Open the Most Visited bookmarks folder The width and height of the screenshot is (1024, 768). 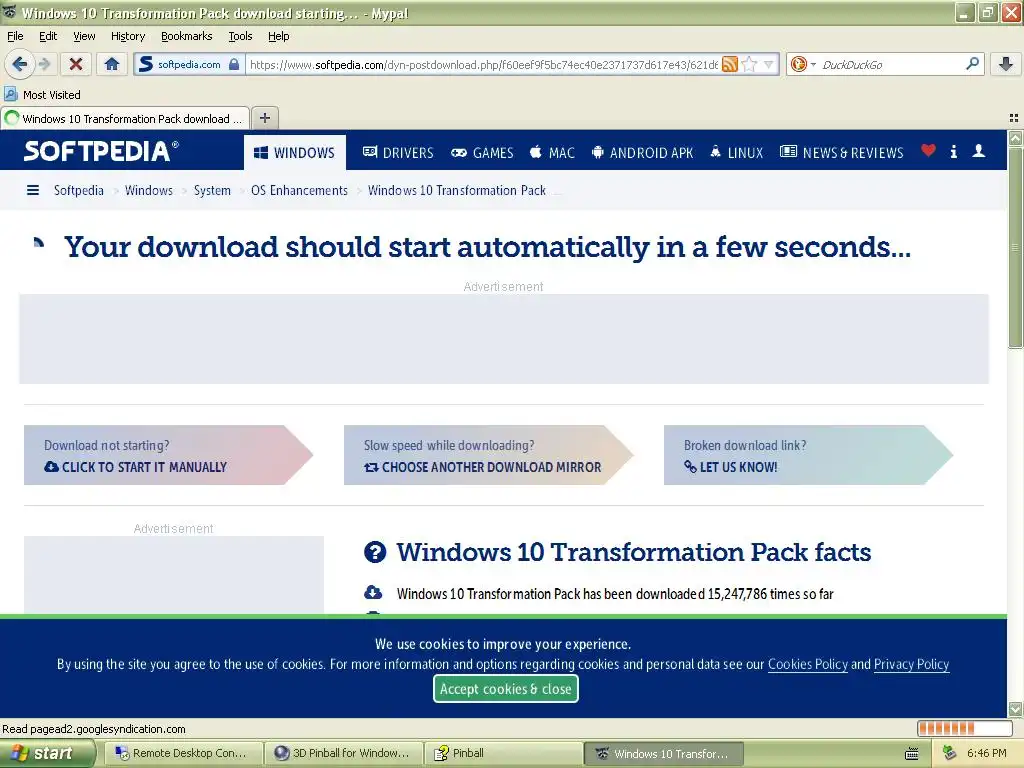tap(42, 95)
